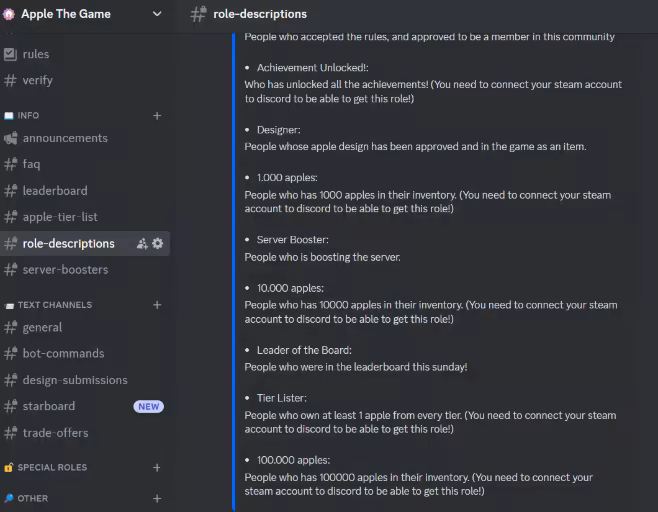Open the rules channel
This screenshot has height=512, width=658.
pyautogui.click(x=36, y=54)
